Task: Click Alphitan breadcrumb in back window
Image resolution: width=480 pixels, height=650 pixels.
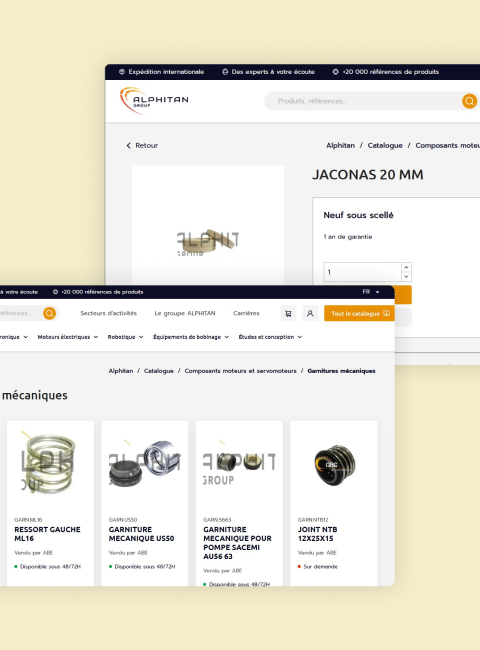Action: (x=340, y=146)
